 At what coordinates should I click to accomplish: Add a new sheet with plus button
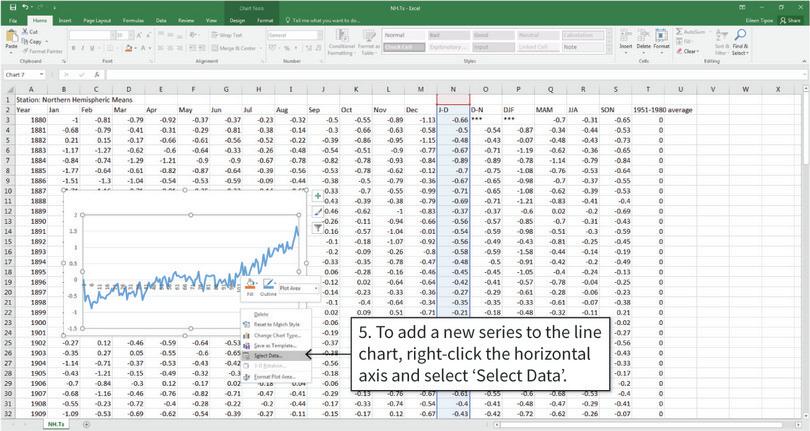[x=86, y=424]
